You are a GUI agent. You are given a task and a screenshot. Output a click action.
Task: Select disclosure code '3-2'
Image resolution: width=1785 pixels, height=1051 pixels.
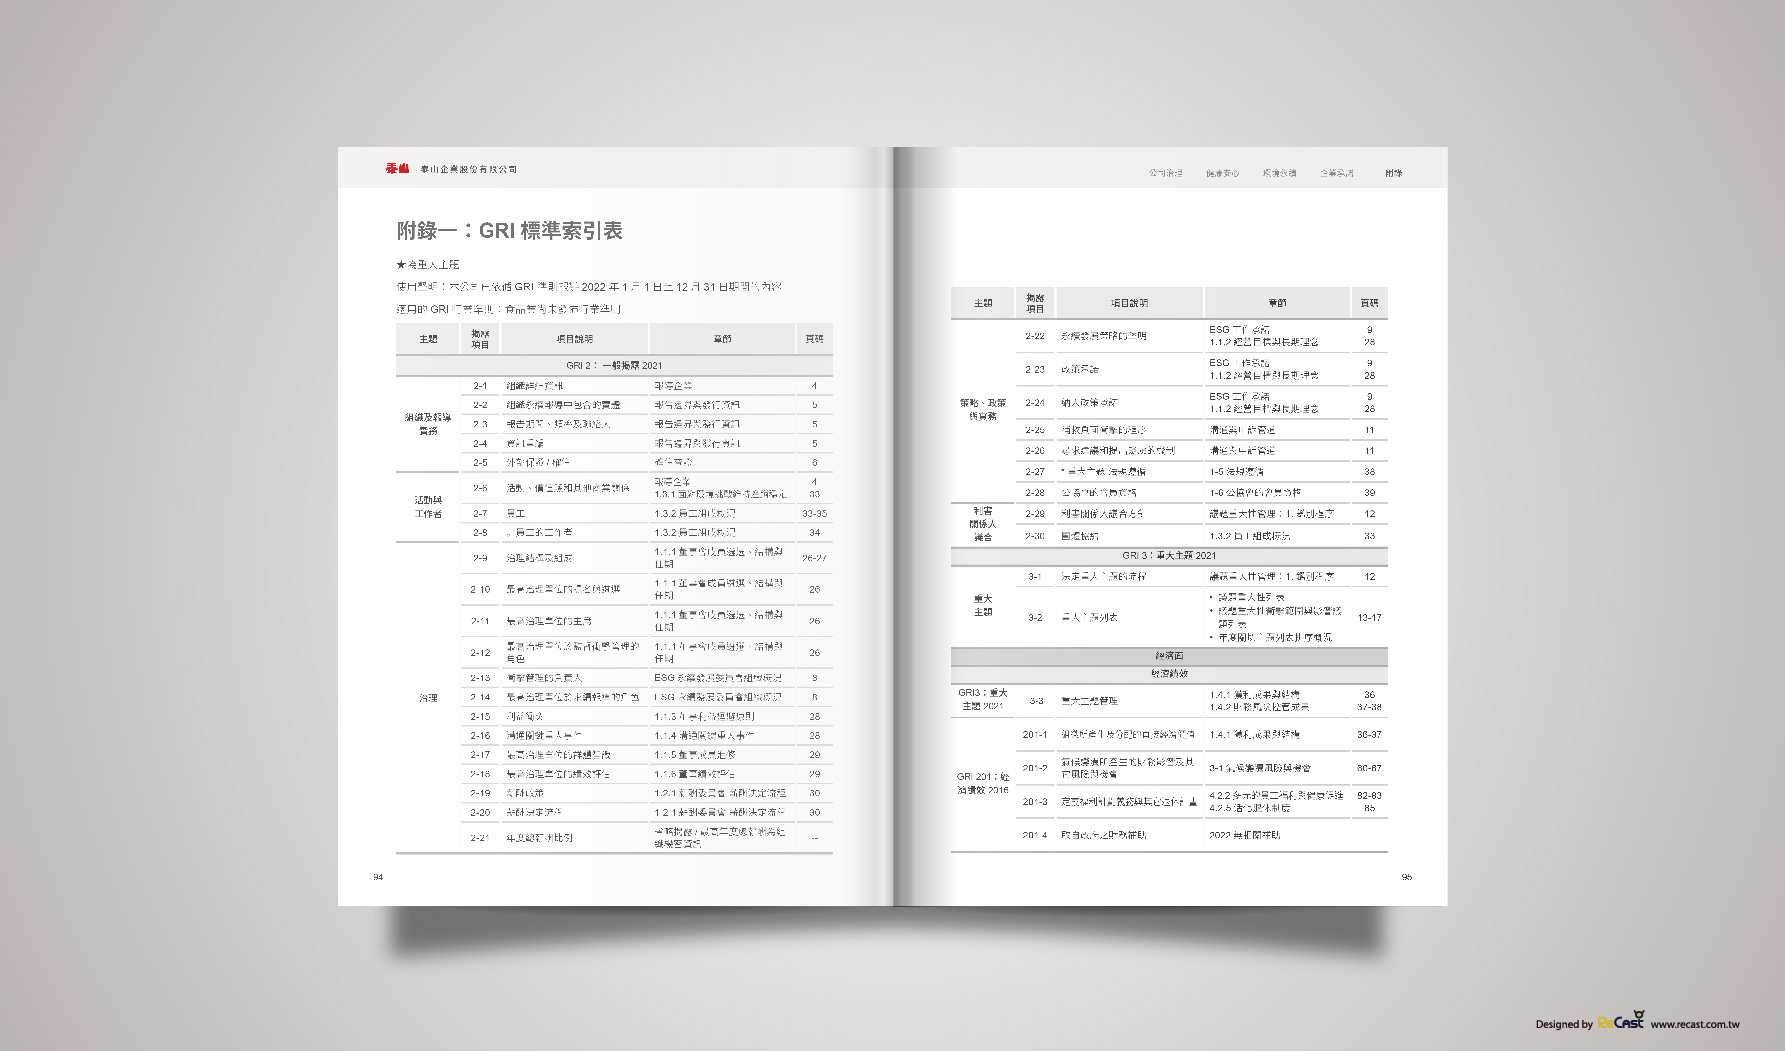(1034, 618)
